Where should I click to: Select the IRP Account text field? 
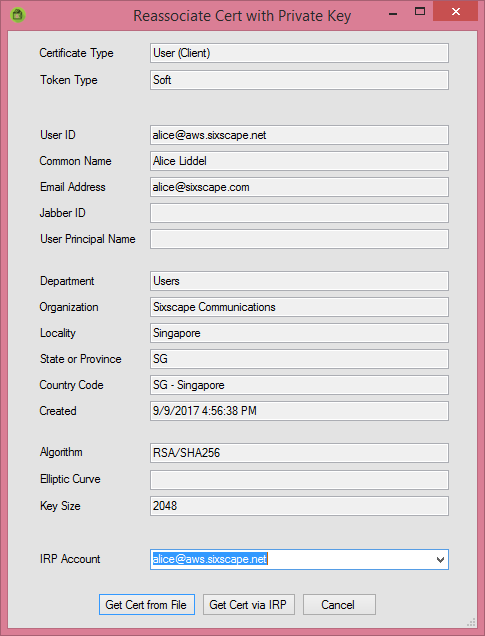tap(292, 560)
